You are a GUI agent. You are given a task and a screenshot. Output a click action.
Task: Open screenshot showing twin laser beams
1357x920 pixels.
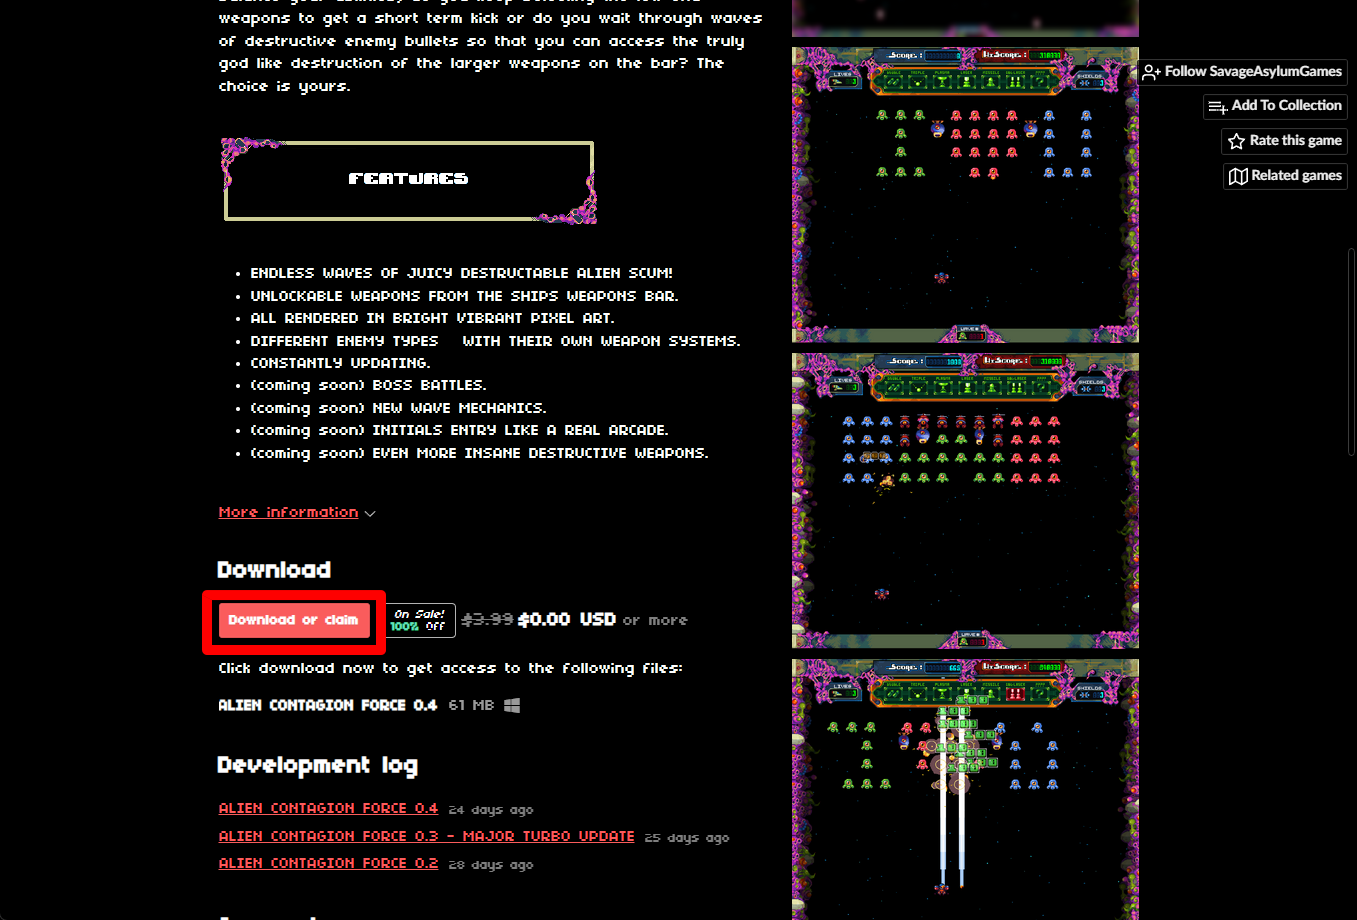(965, 789)
